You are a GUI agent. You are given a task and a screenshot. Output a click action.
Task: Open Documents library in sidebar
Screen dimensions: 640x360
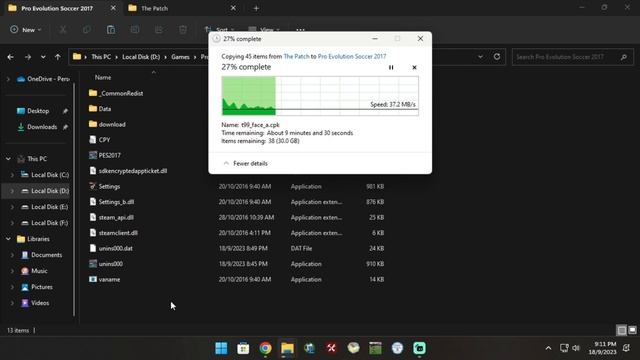click(46, 255)
